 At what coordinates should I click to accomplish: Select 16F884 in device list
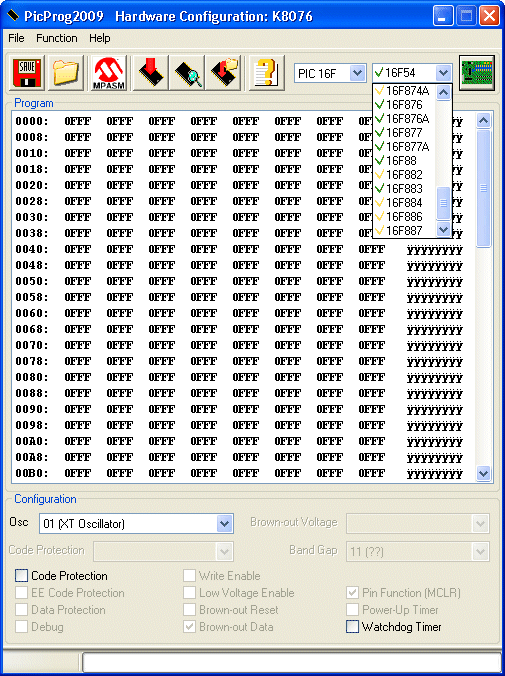pos(405,203)
